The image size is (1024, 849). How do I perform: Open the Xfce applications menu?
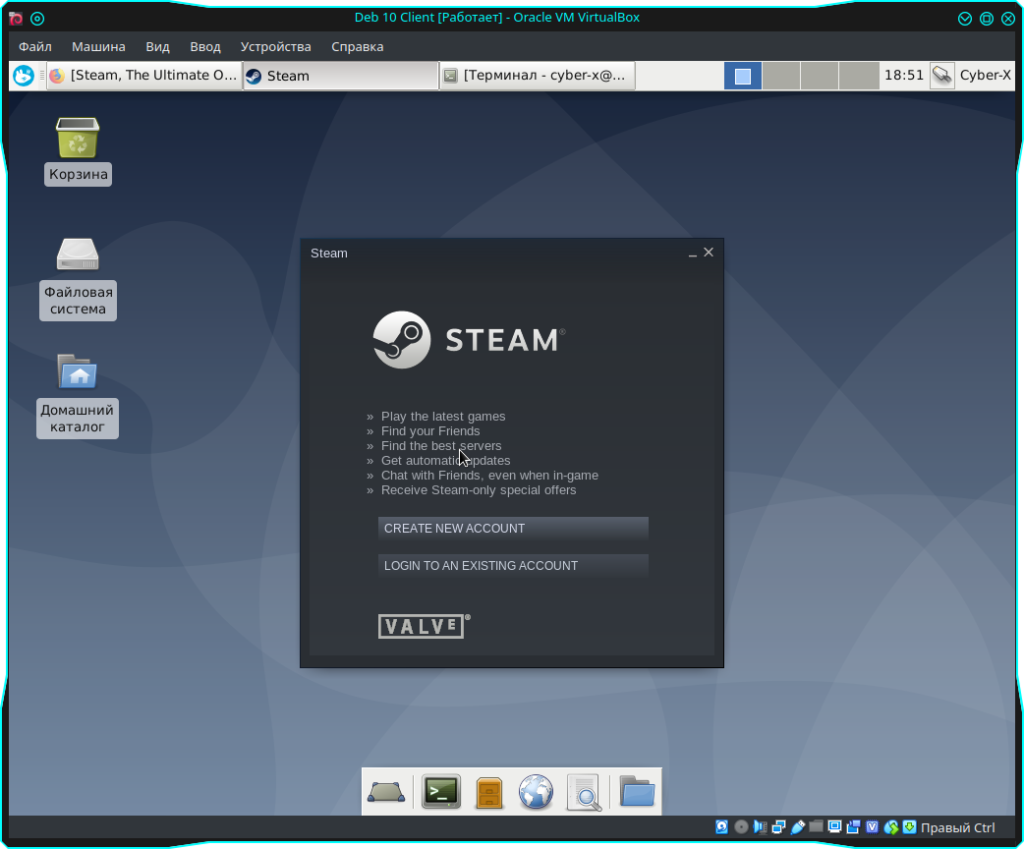click(x=23, y=76)
